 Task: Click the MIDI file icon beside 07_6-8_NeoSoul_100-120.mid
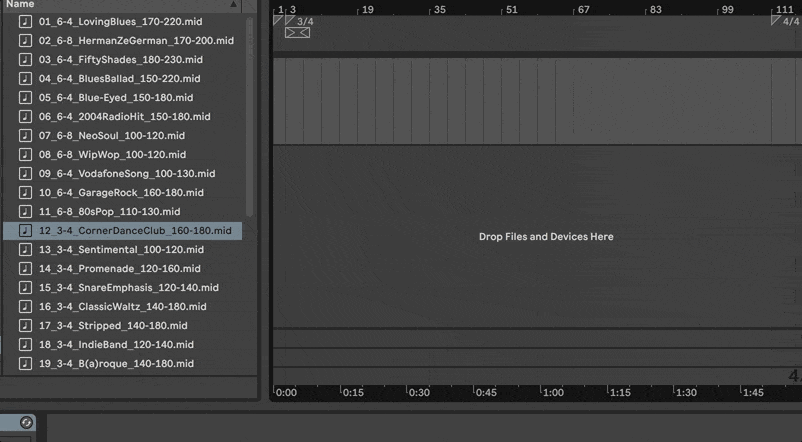(25, 135)
